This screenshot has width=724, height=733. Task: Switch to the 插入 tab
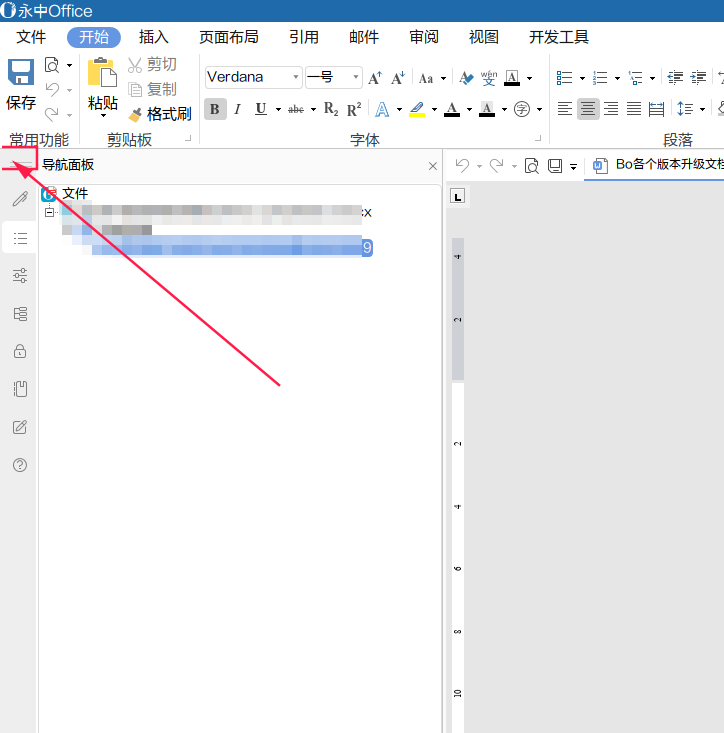pyautogui.click(x=153, y=37)
